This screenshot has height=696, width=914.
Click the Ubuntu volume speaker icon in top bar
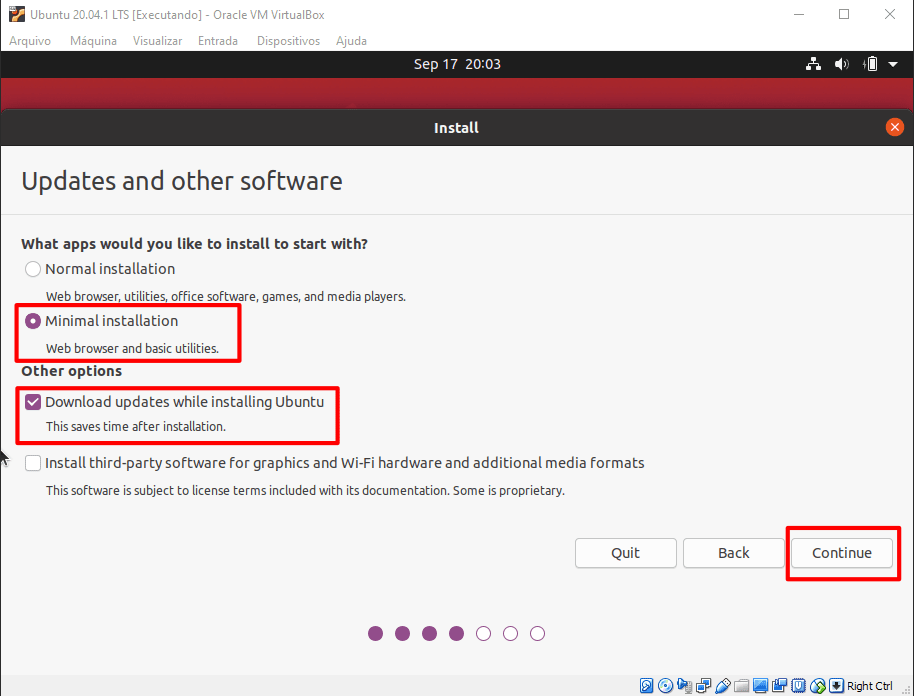click(841, 64)
